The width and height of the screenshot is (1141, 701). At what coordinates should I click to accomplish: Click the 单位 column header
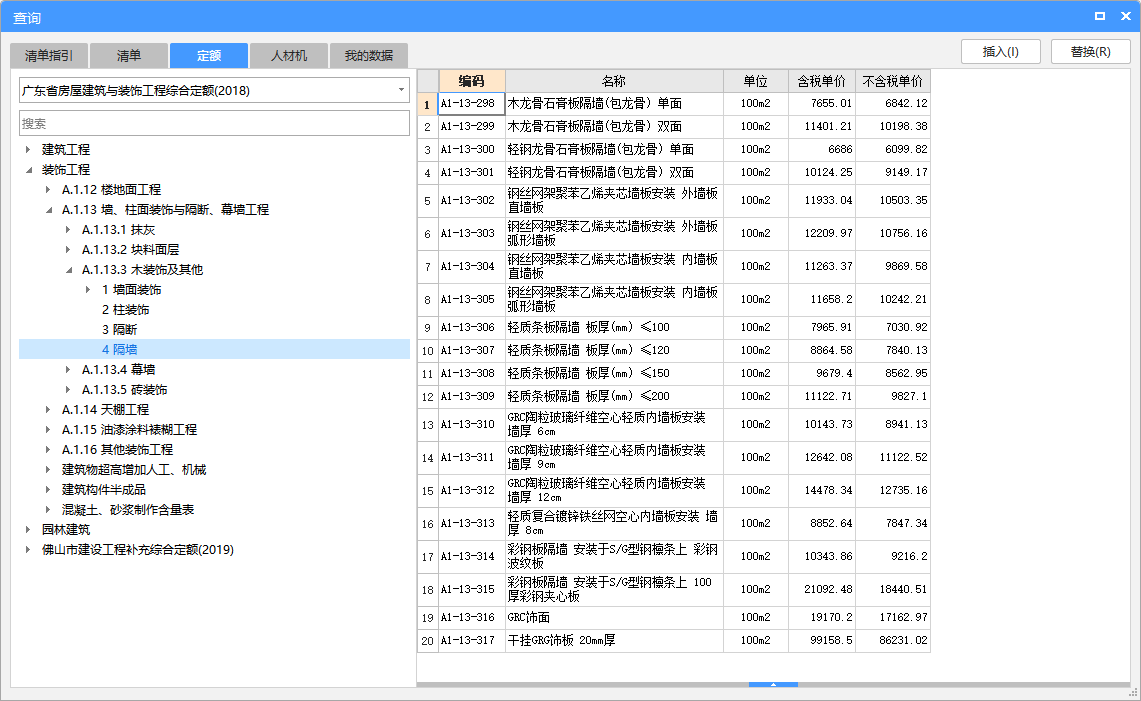[755, 81]
